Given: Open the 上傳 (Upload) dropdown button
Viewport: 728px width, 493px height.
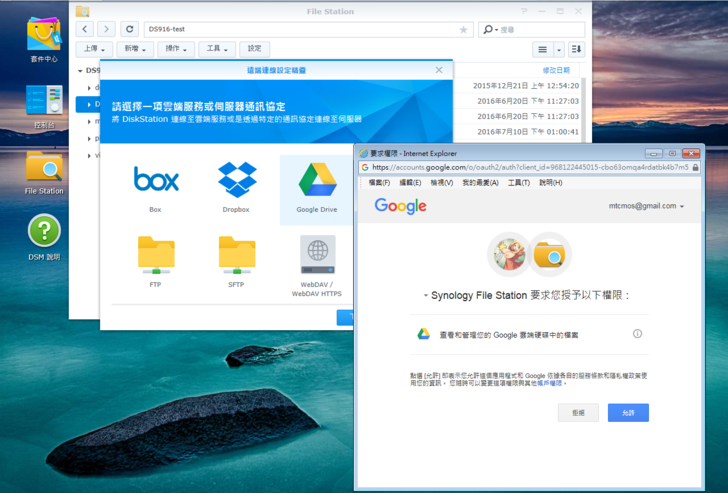Looking at the screenshot, I should (94, 49).
